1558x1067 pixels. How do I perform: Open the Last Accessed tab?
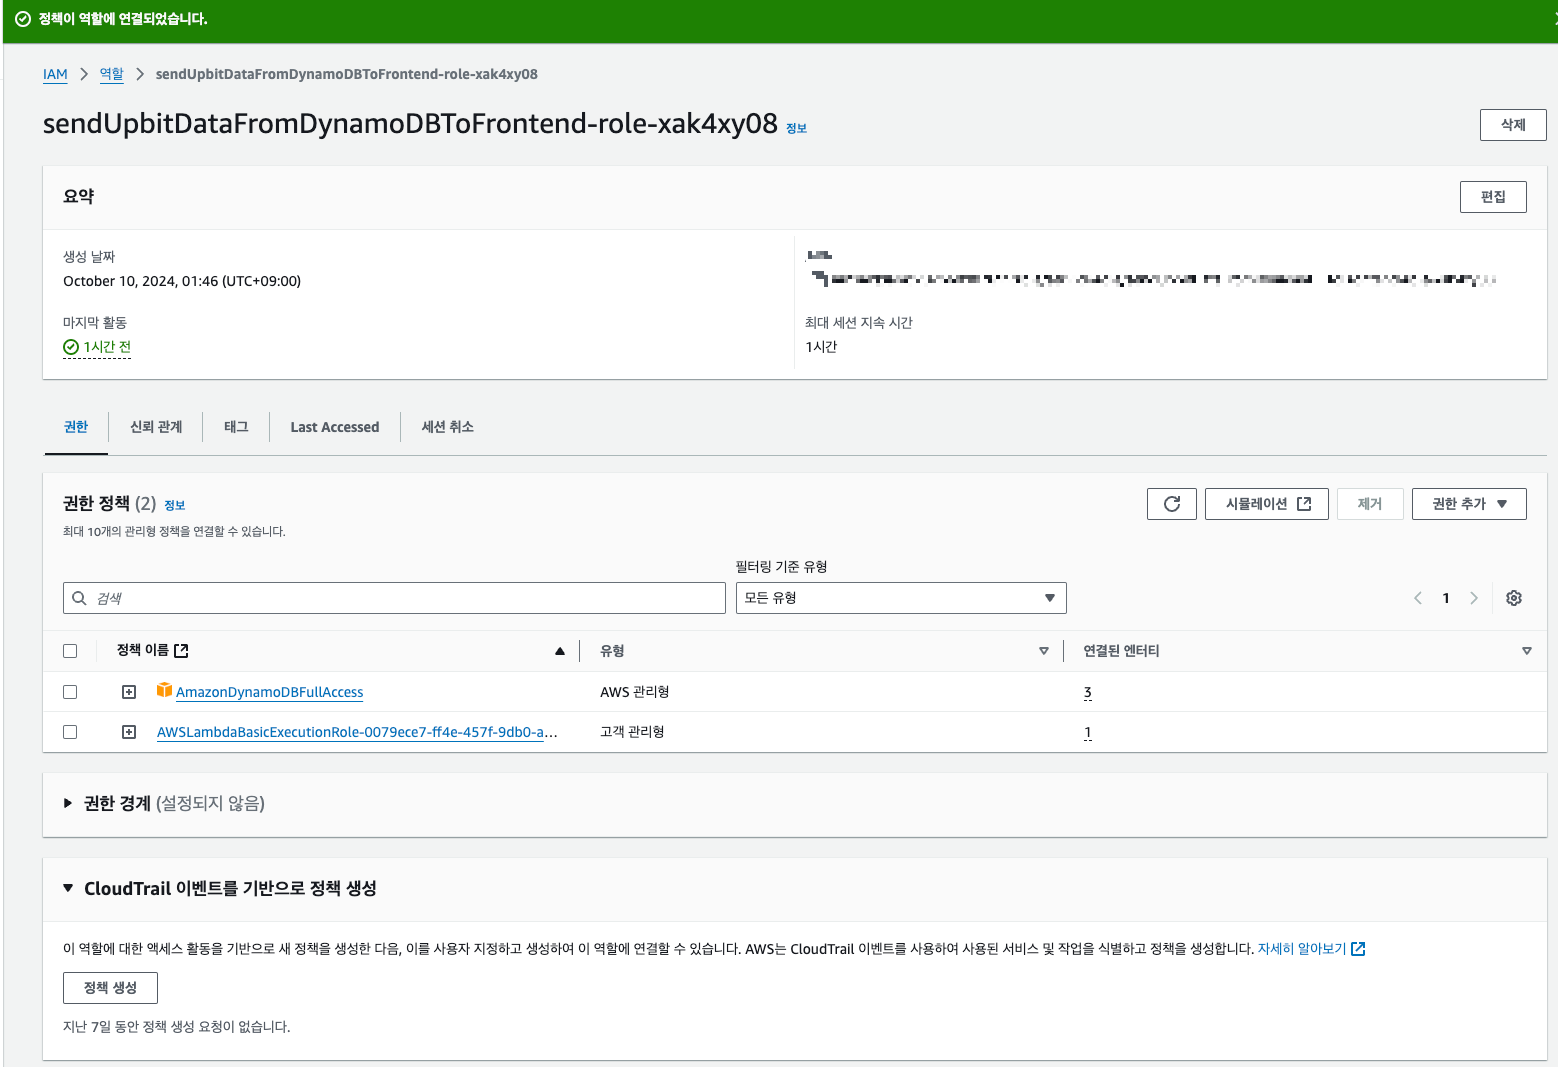(335, 427)
